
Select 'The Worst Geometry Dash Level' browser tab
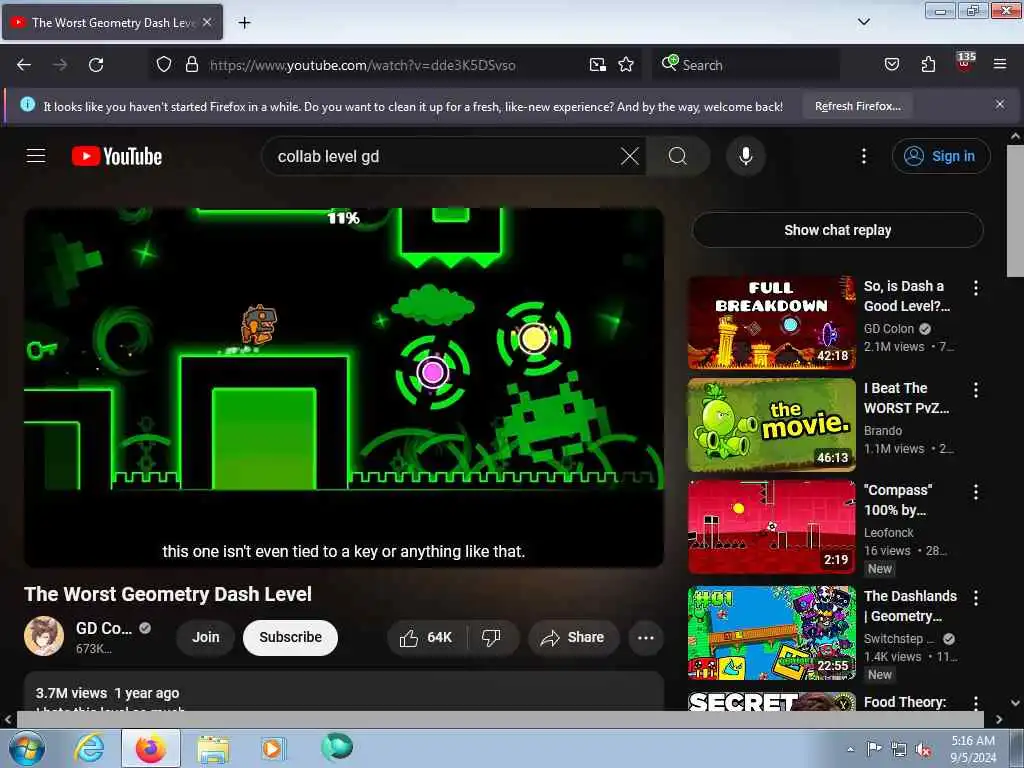[x=112, y=22]
